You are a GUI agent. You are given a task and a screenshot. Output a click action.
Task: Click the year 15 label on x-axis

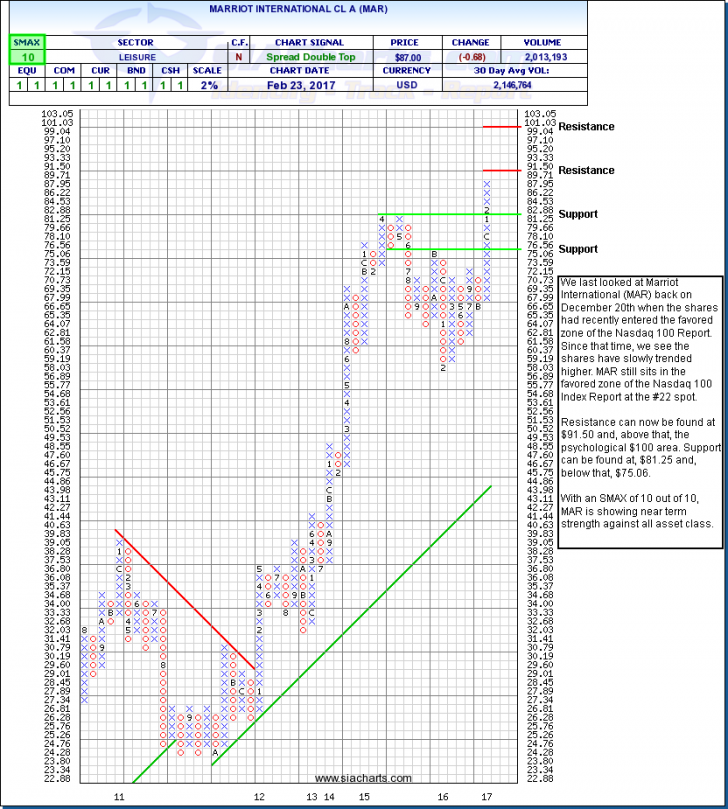click(366, 796)
